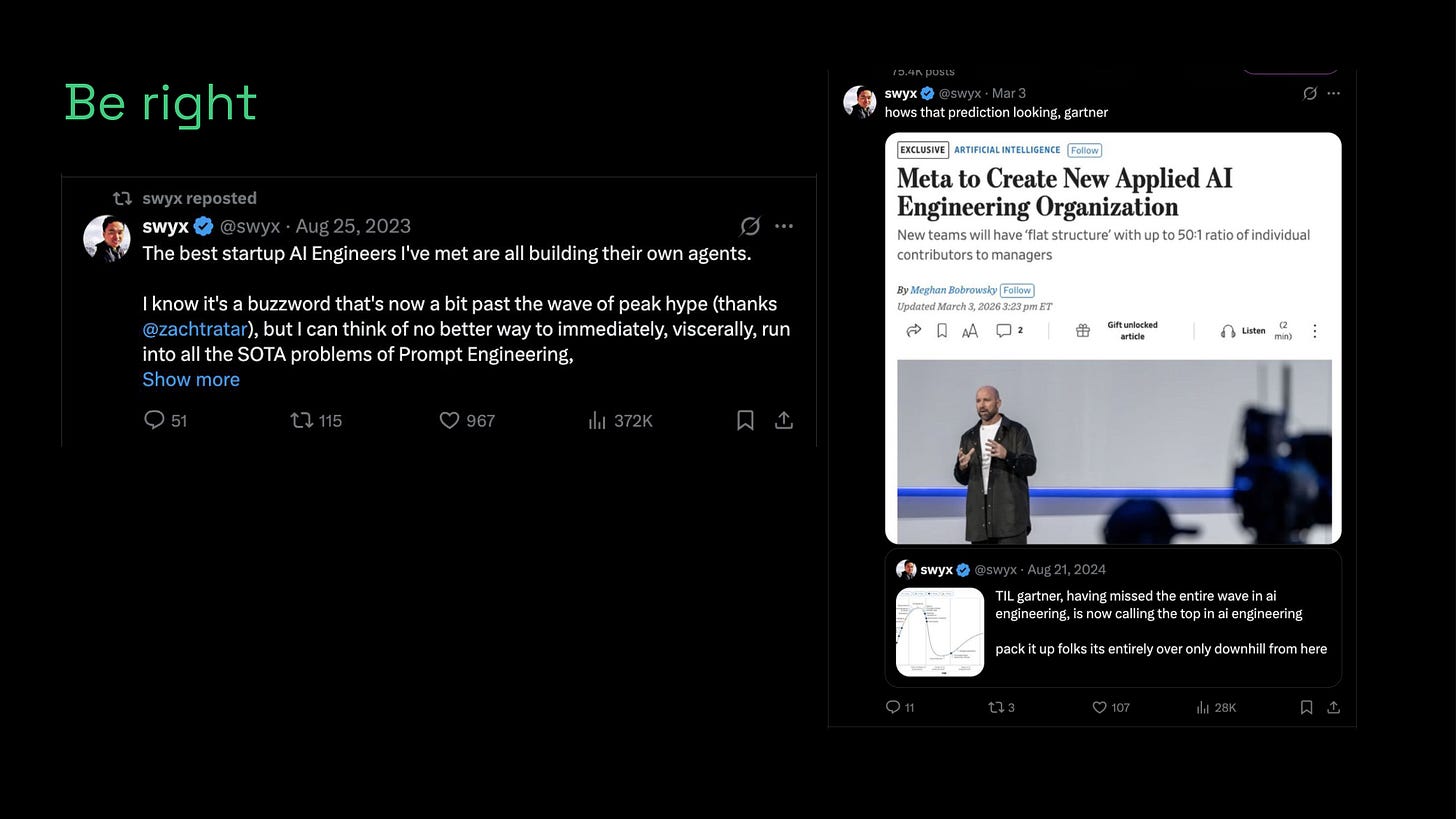Viewport: 1456px width, 819px height.
Task: Click the gift icon for the unlocked article
Action: [x=1083, y=331]
